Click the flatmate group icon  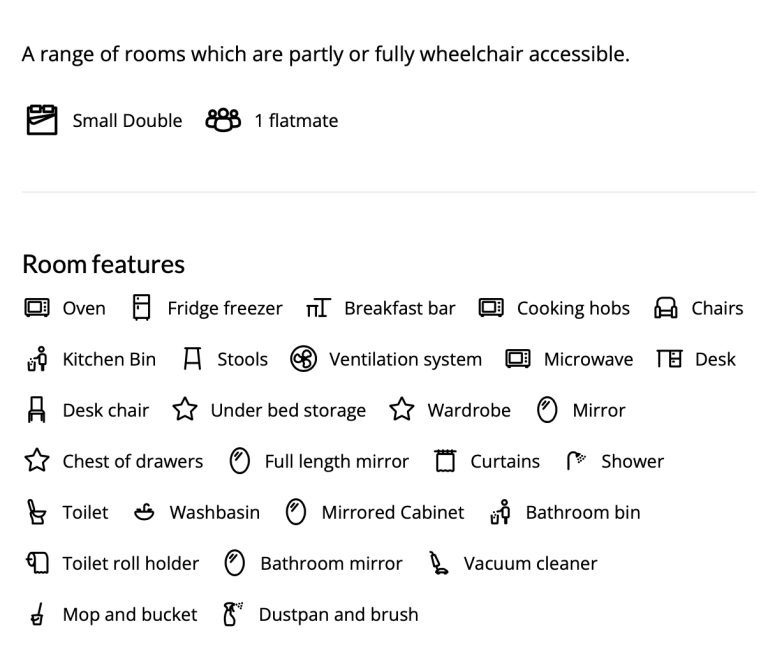223,120
